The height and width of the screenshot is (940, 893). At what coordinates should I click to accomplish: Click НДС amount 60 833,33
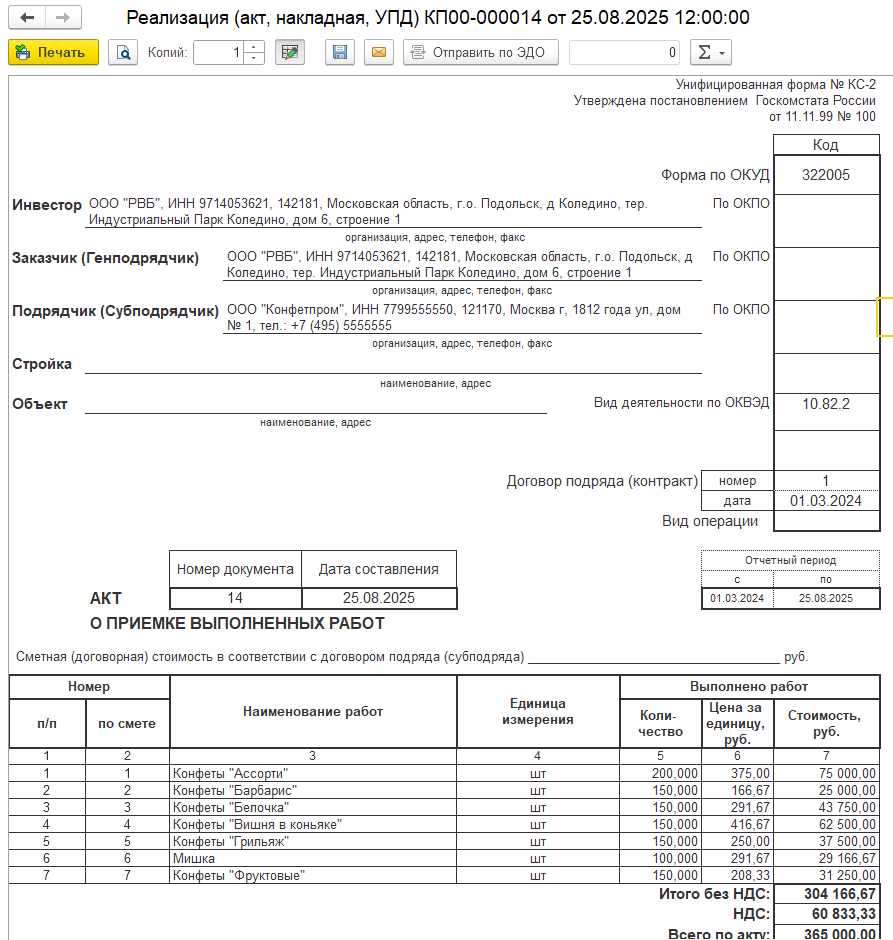826,914
